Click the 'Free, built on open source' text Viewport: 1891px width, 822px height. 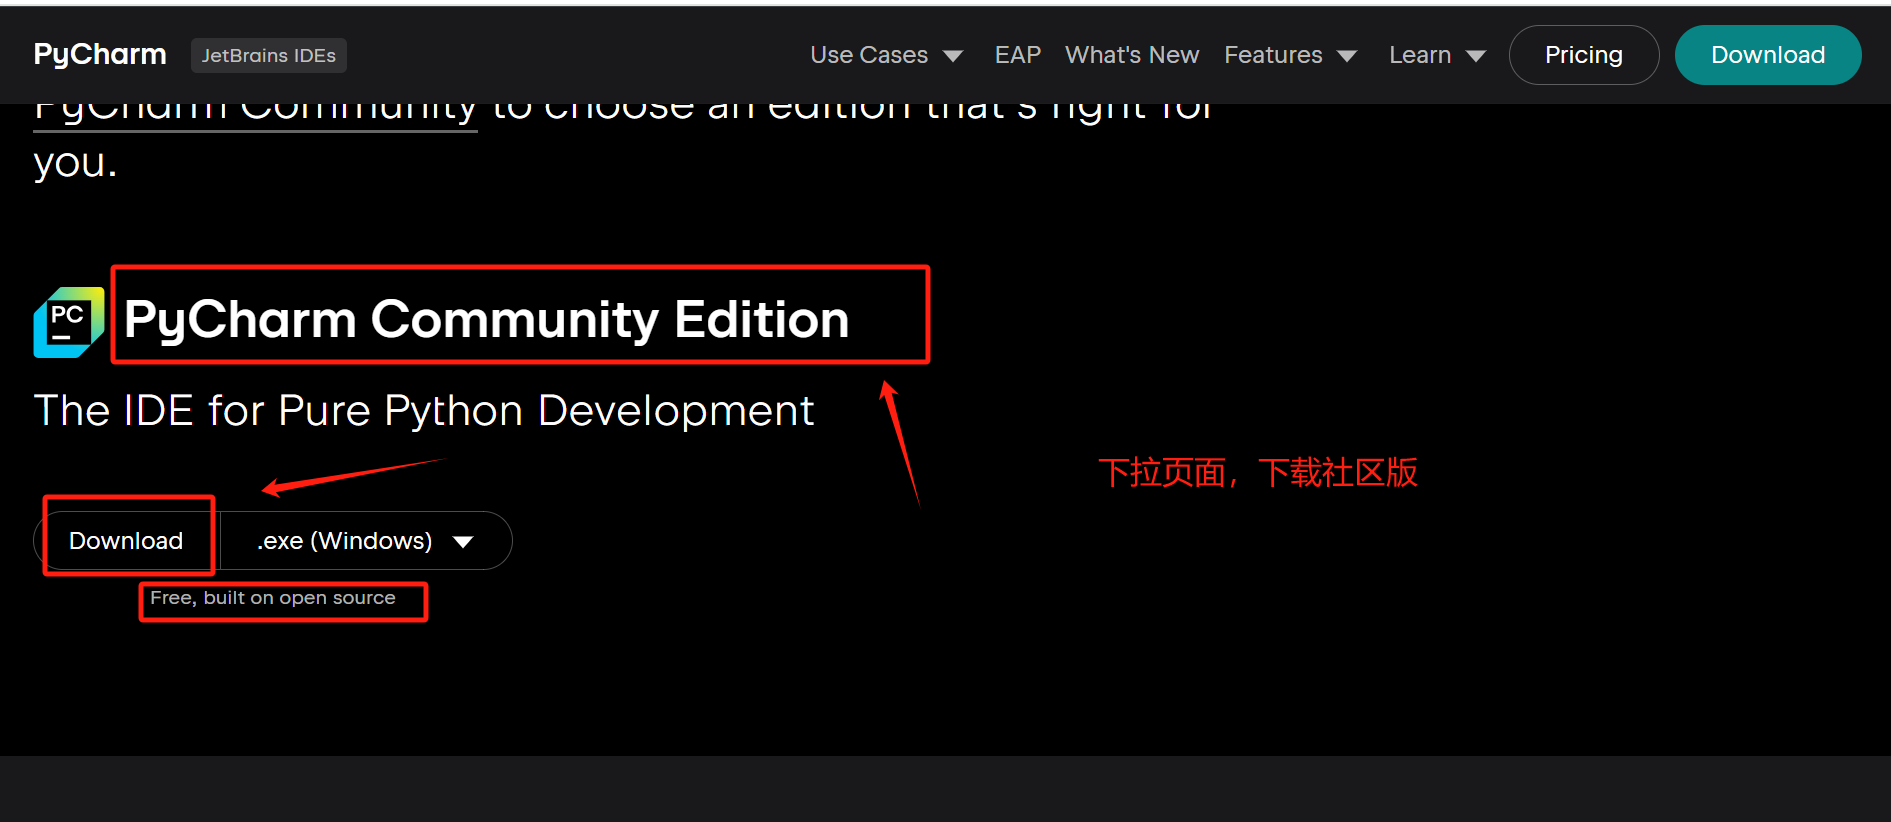[273, 598]
